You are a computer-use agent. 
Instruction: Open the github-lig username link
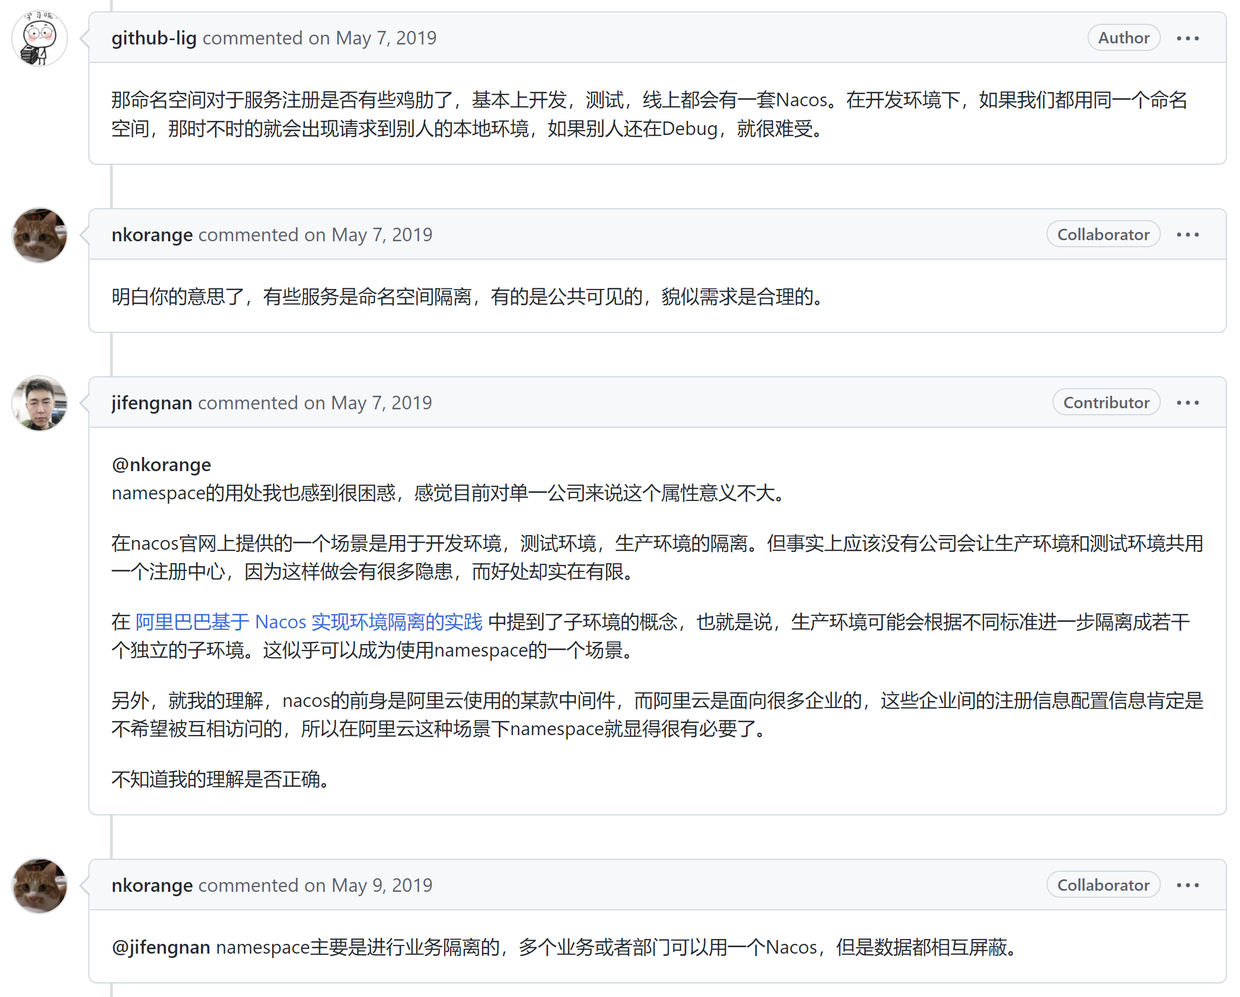tap(154, 38)
